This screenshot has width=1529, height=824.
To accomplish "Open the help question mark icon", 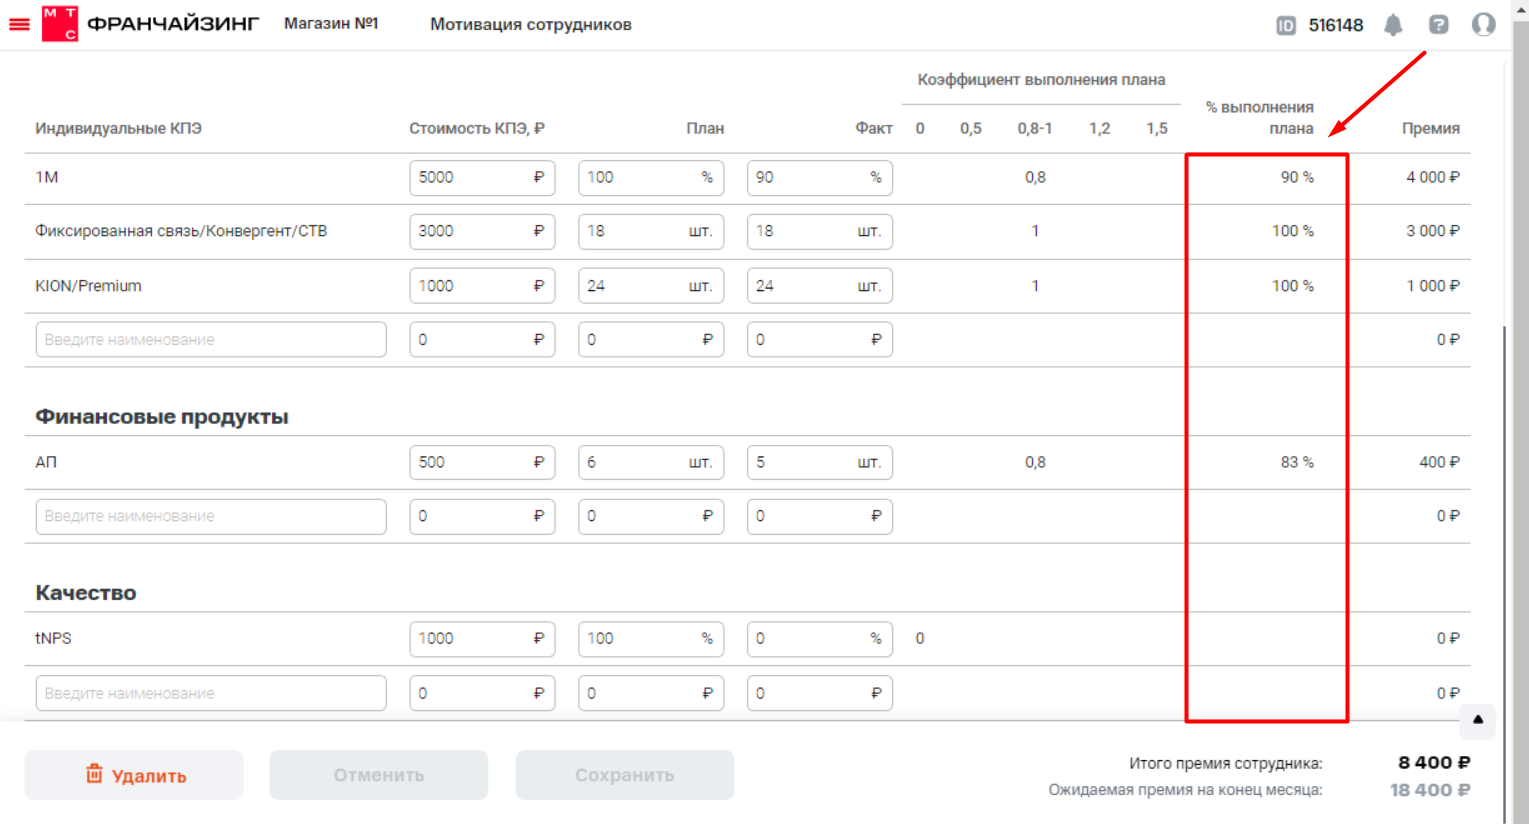I will click(x=1438, y=25).
